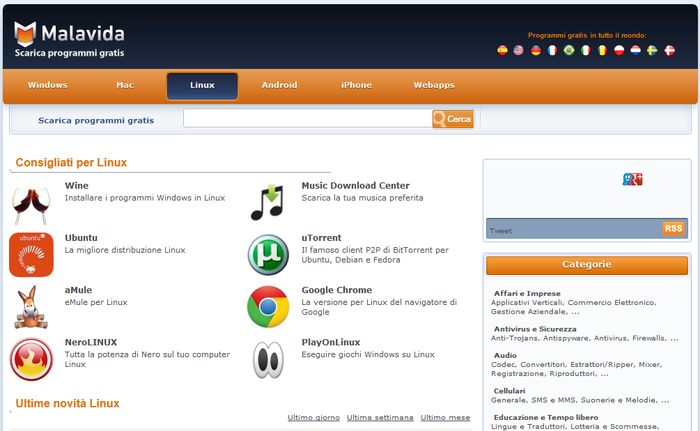Choose the Netherlands flag icon

point(635,50)
